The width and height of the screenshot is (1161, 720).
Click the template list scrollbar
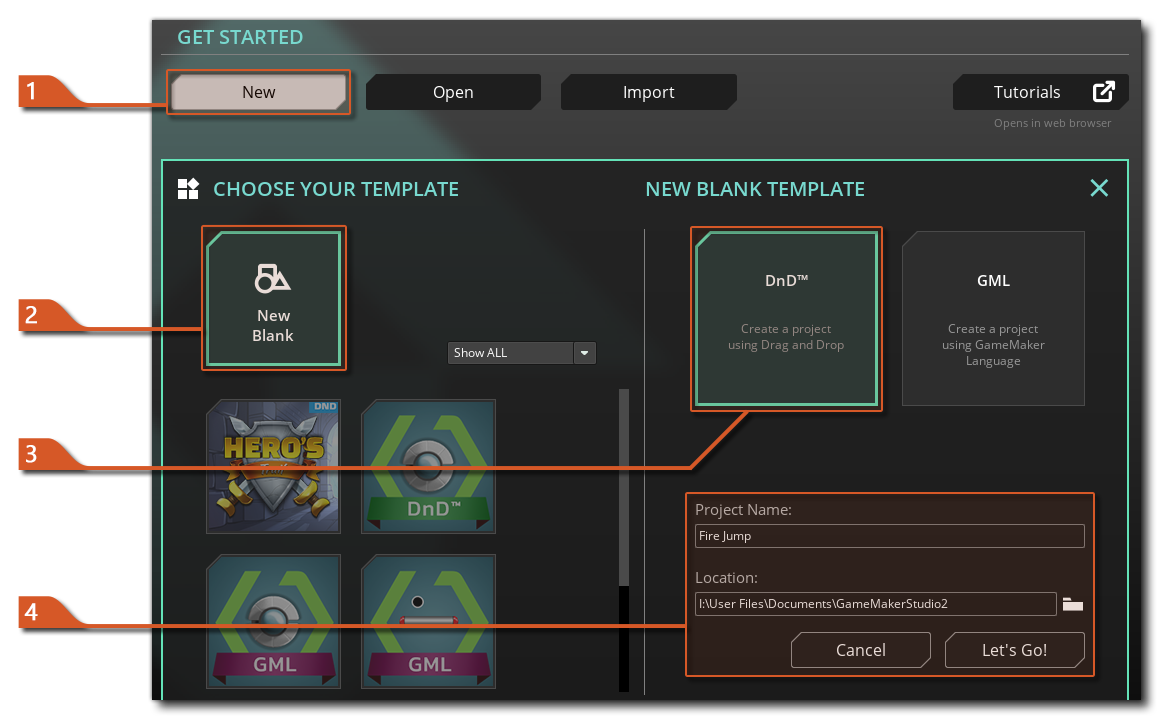[x=623, y=487]
